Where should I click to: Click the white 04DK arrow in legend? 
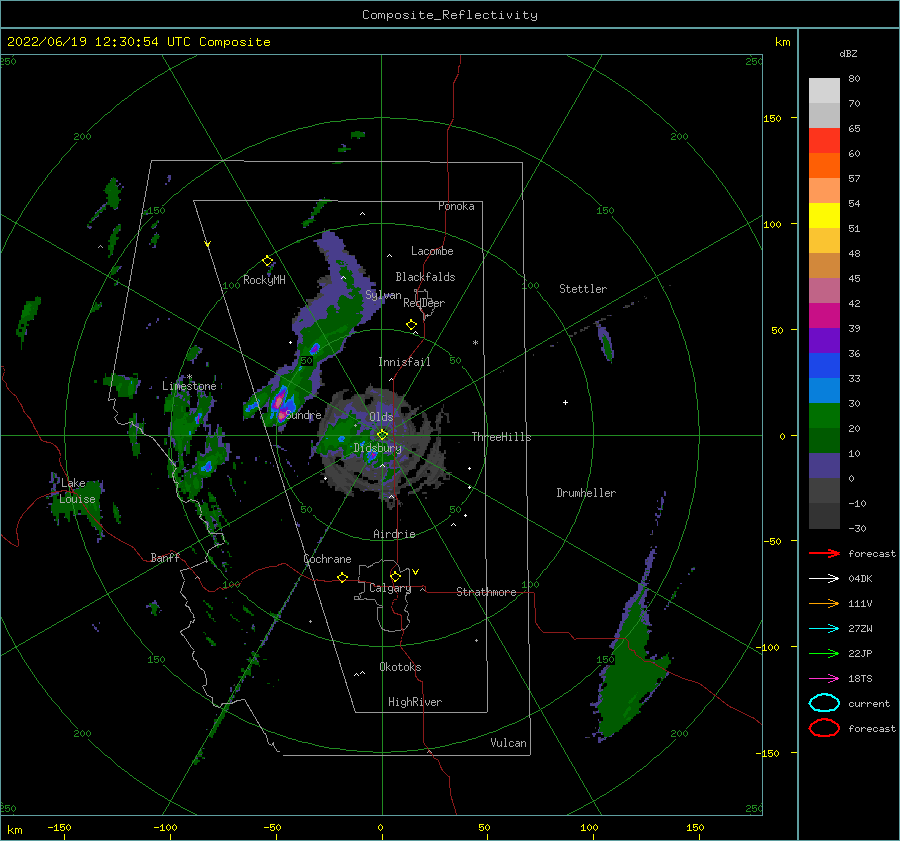824,578
